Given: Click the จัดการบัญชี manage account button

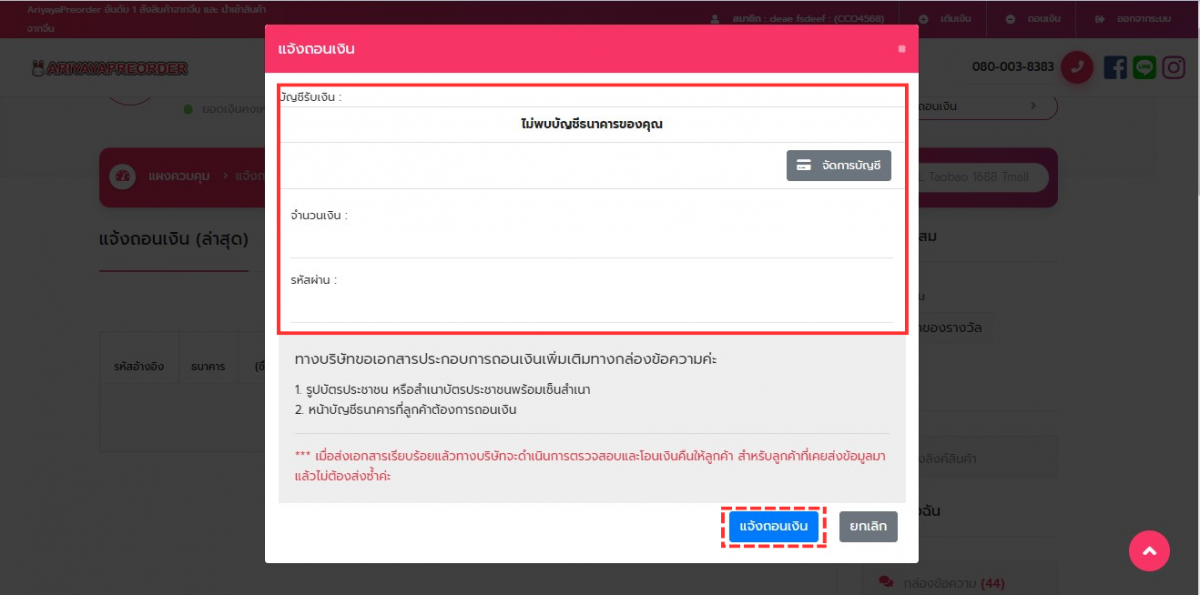Looking at the screenshot, I should click(838, 166).
